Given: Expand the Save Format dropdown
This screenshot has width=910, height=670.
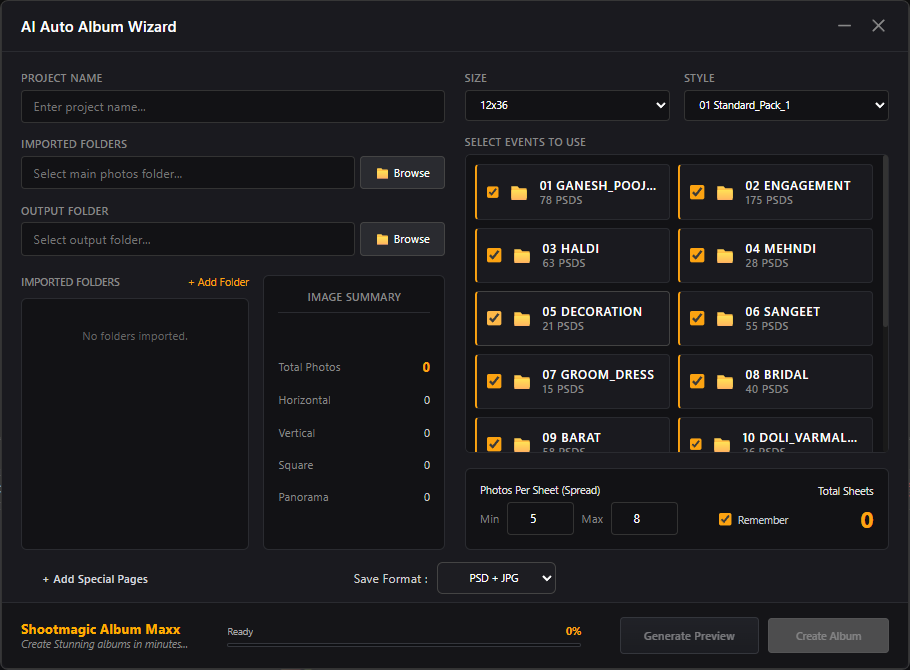Looking at the screenshot, I should (x=496, y=578).
